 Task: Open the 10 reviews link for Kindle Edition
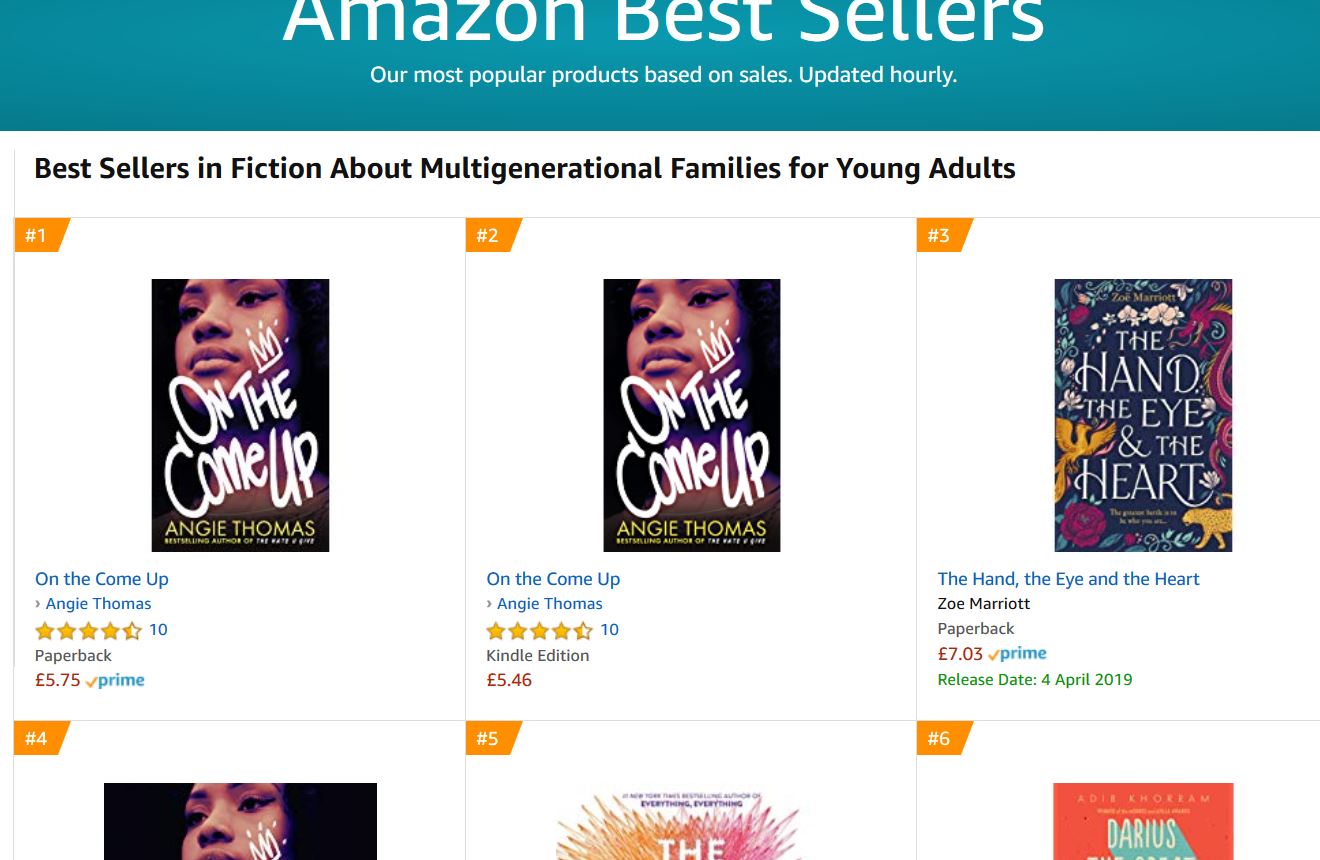click(x=609, y=630)
